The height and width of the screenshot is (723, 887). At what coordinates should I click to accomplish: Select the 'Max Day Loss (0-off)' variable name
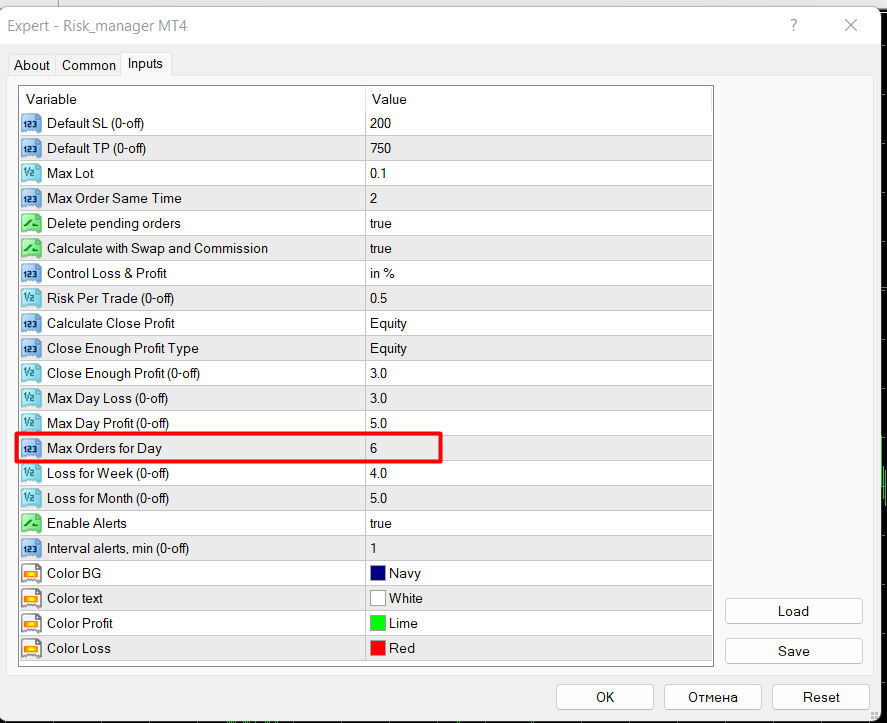coord(107,398)
